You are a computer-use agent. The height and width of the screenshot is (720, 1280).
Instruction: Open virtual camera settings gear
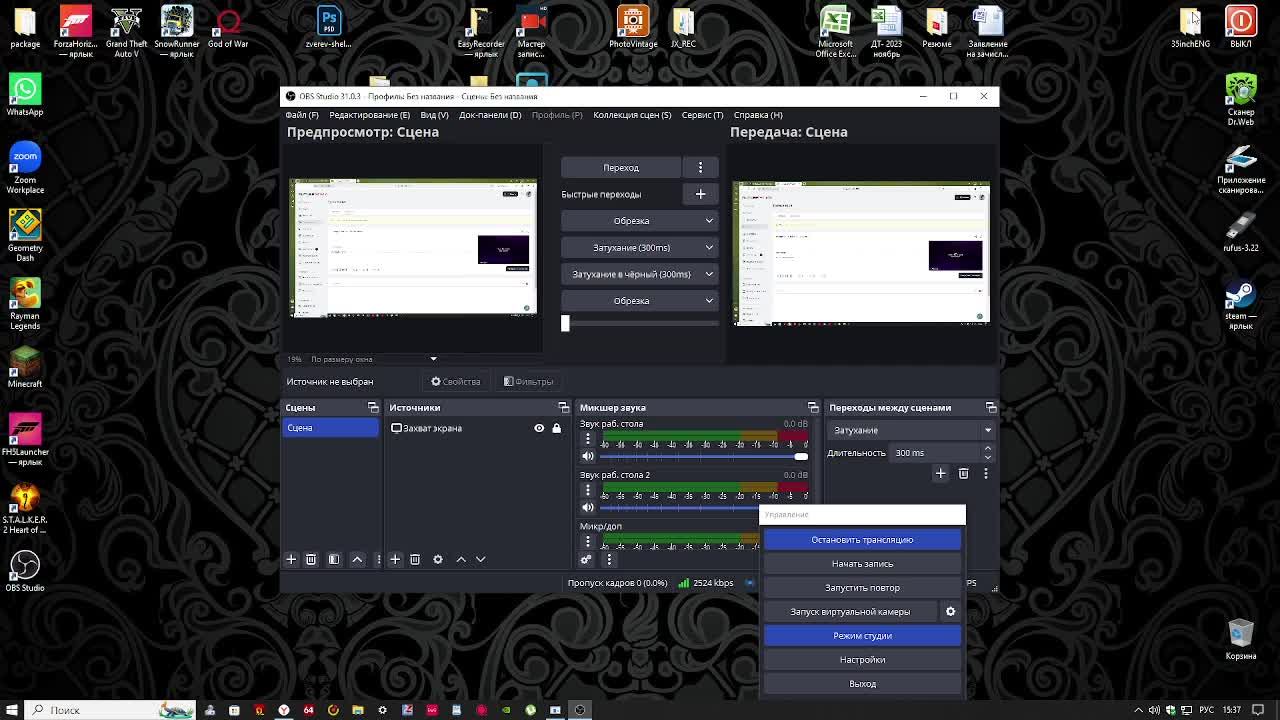pos(951,611)
